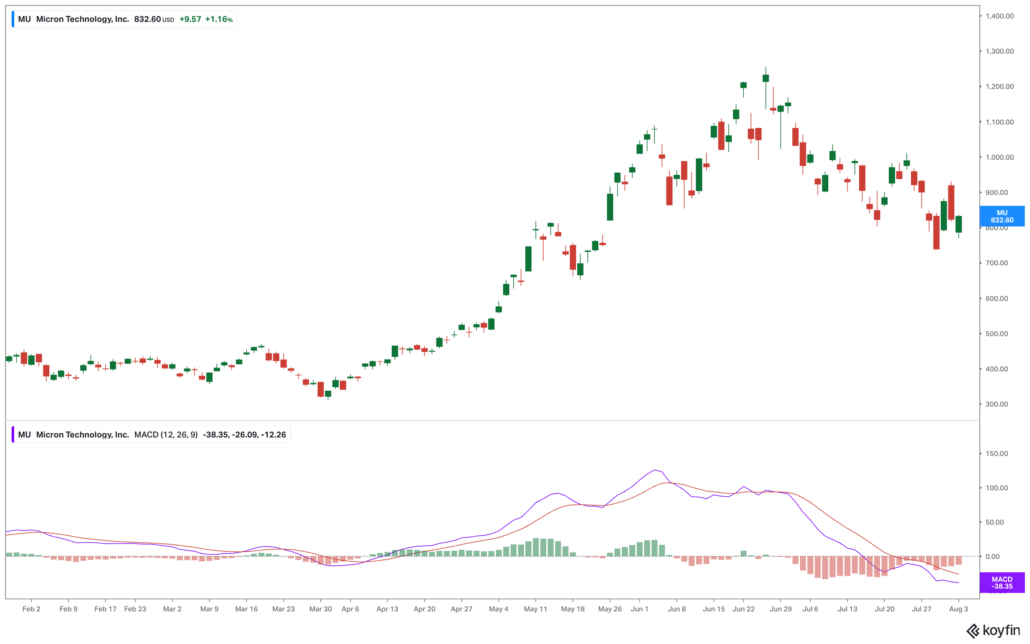This screenshot has width=1030, height=644.
Task: Click the MU Micron Technology price legend
Action: click(125, 19)
